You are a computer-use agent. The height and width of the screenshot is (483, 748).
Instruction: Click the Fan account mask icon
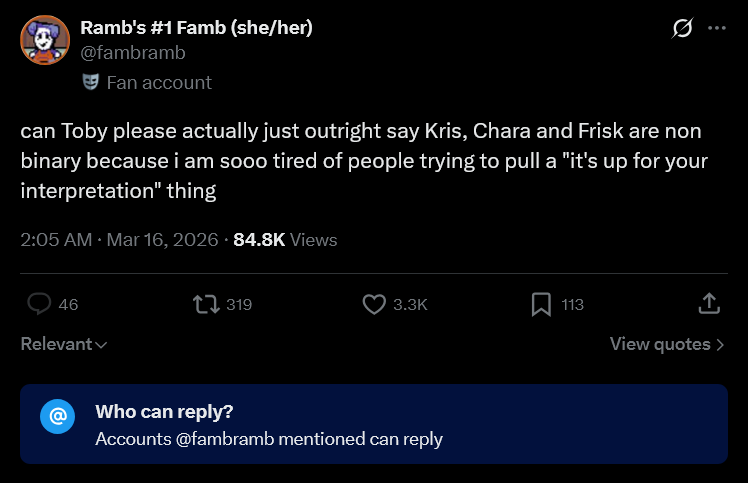pos(90,82)
